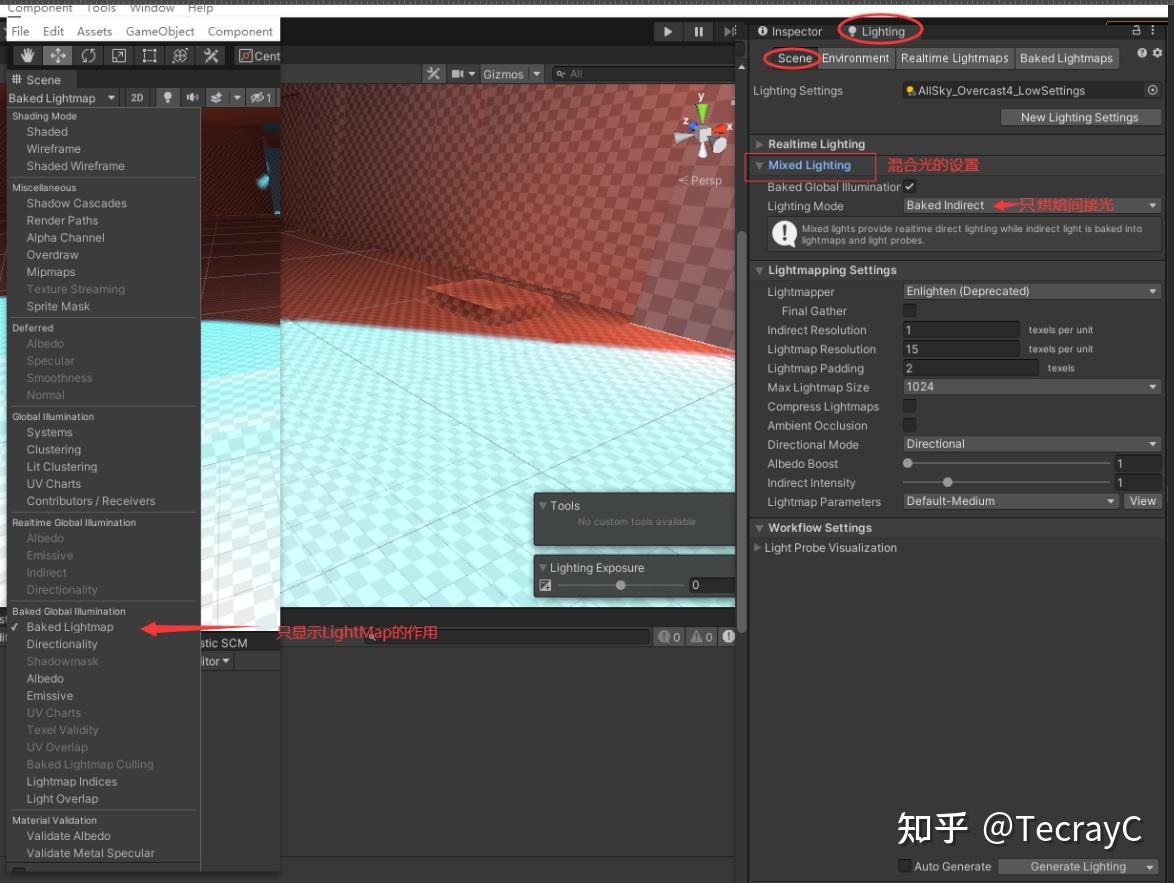The height and width of the screenshot is (883, 1174).
Task: Switch to the Environment tab
Action: [855, 58]
